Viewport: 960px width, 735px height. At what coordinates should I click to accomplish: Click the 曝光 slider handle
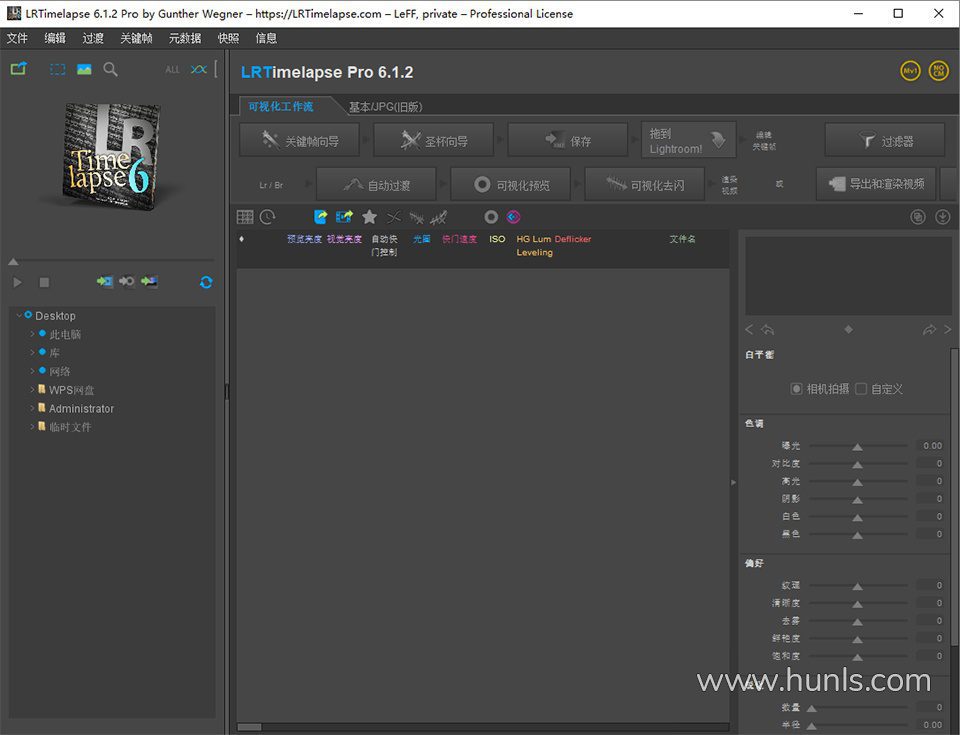pyautogui.click(x=858, y=447)
